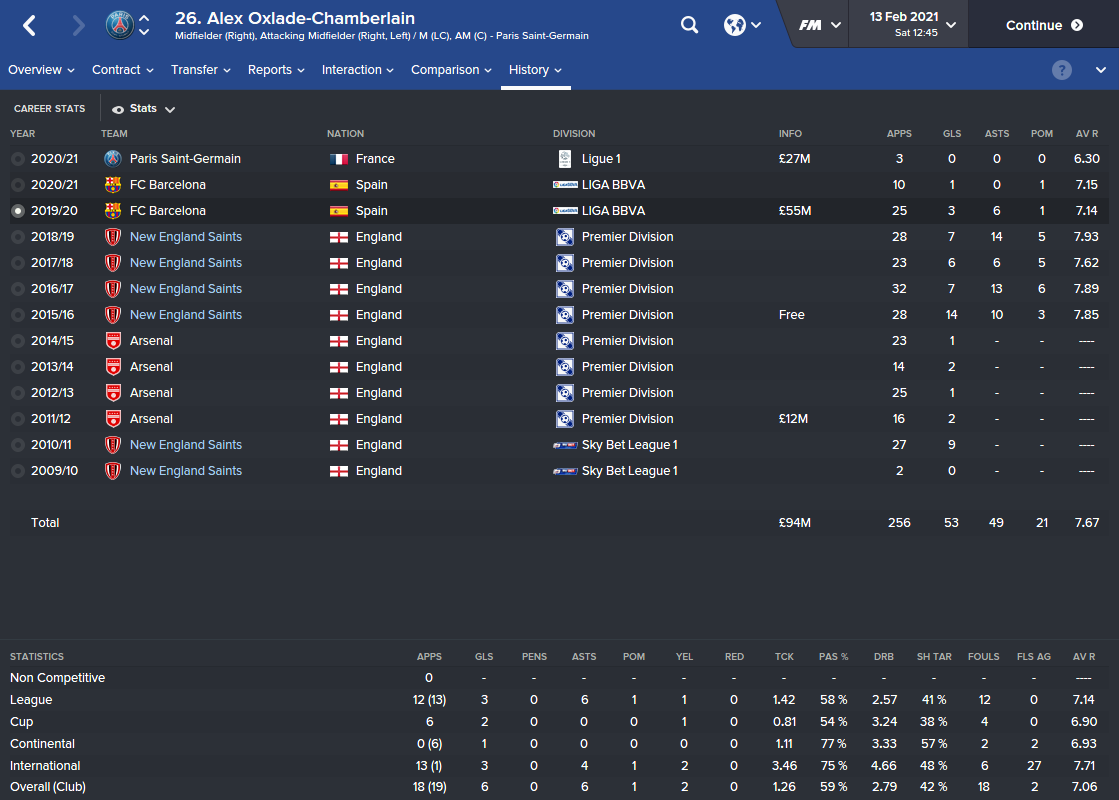
Task: Select the 2020/21 Paris Saint-Germain season radio
Action: pyautogui.click(x=18, y=159)
